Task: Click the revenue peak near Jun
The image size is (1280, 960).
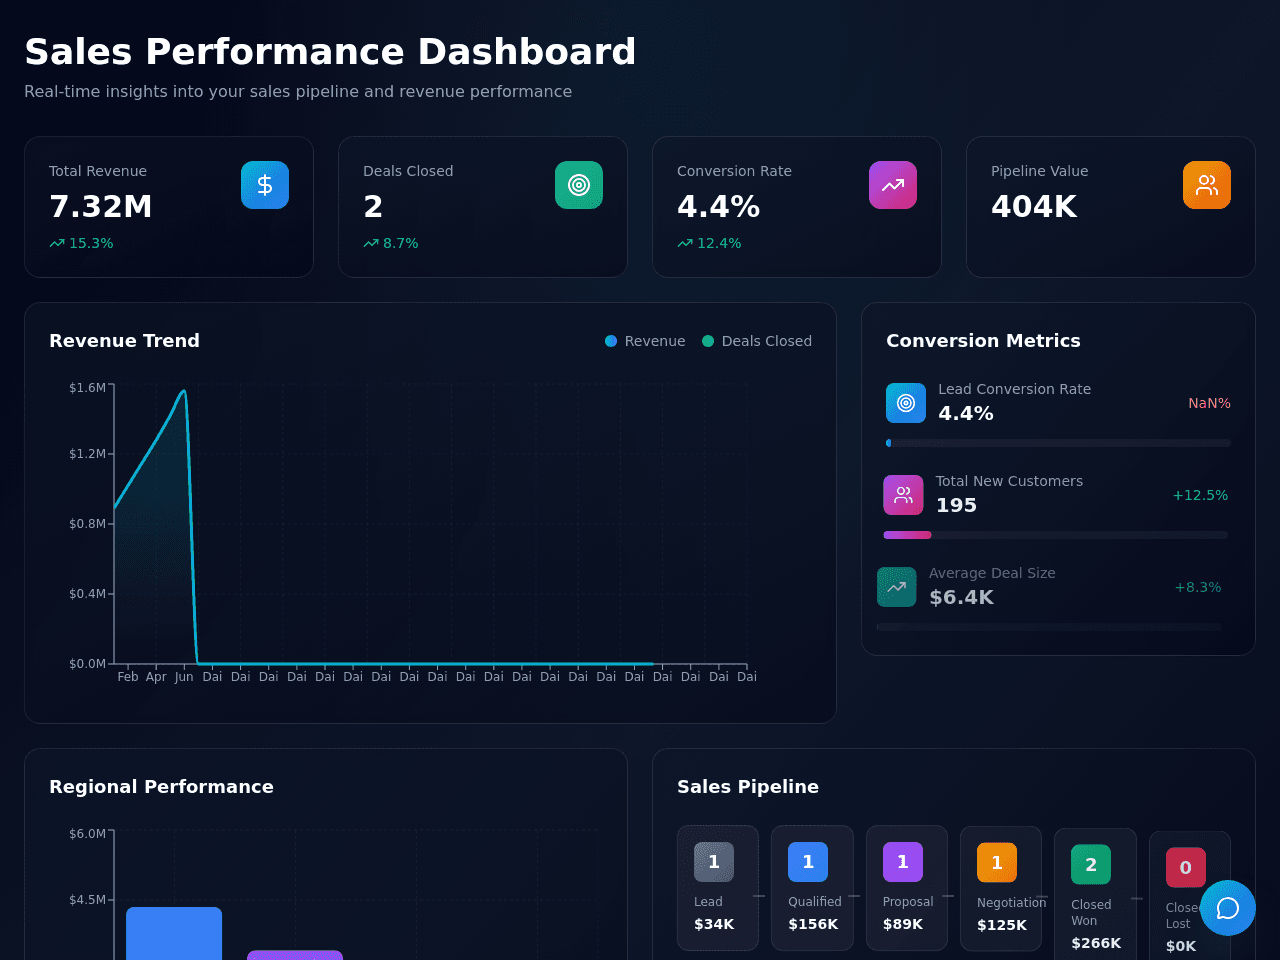Action: [x=184, y=391]
